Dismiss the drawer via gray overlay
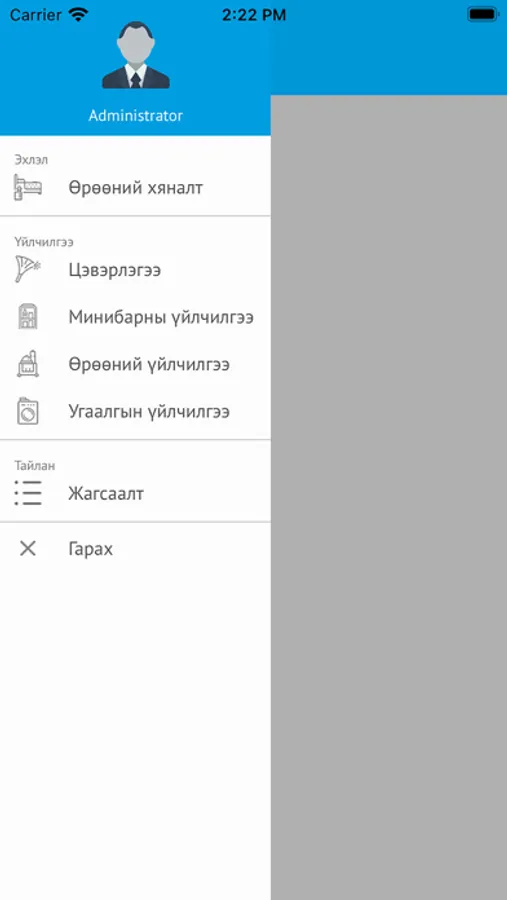The width and height of the screenshot is (507, 900). [389, 497]
